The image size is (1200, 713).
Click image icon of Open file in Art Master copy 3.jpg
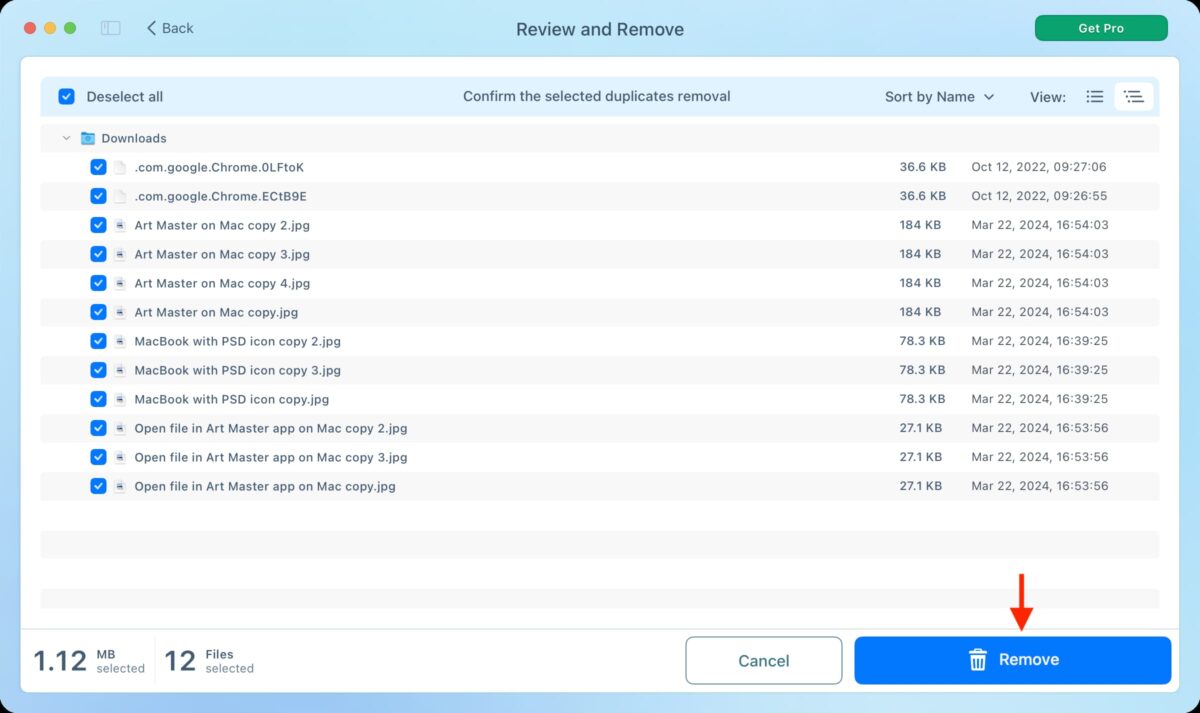pos(120,458)
